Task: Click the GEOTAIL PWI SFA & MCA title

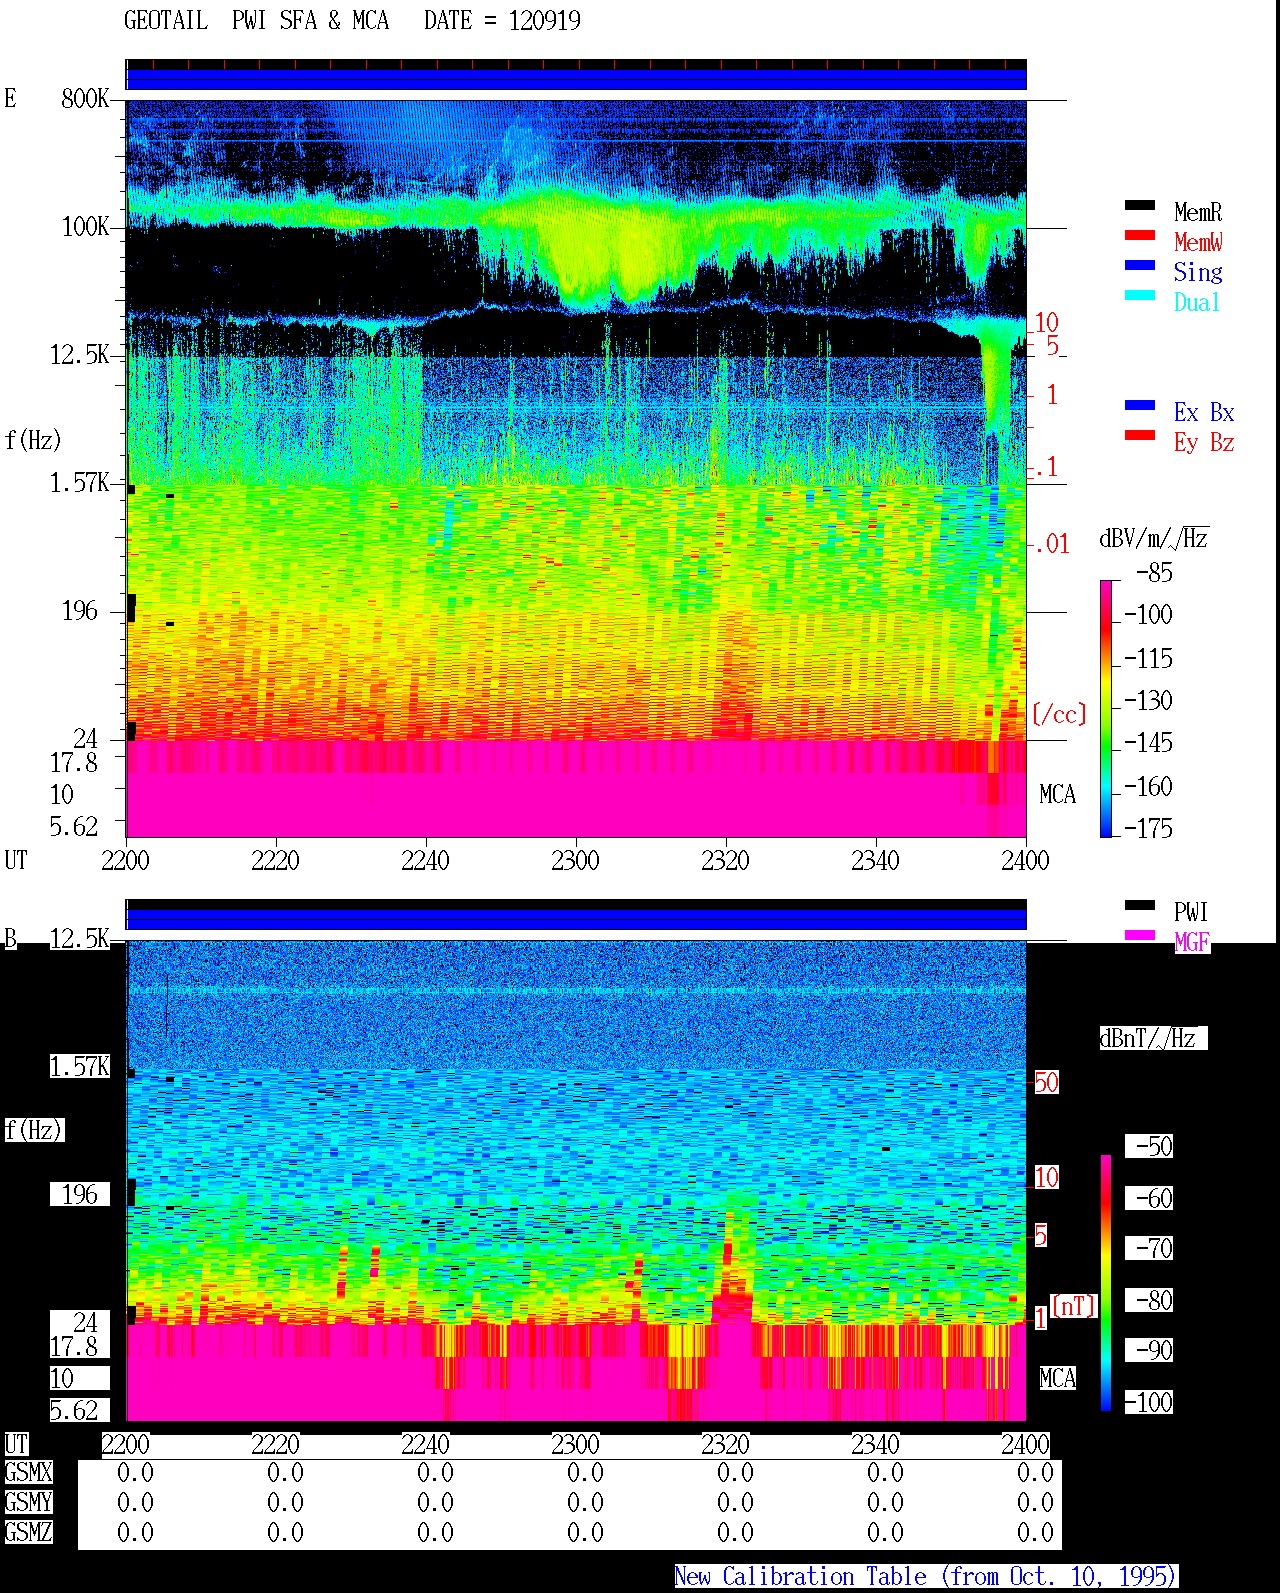Action: (x=256, y=21)
